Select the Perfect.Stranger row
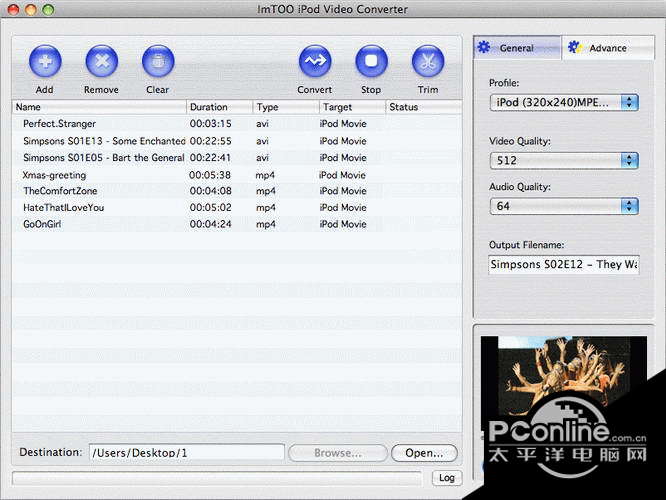666x500 pixels. (237, 124)
